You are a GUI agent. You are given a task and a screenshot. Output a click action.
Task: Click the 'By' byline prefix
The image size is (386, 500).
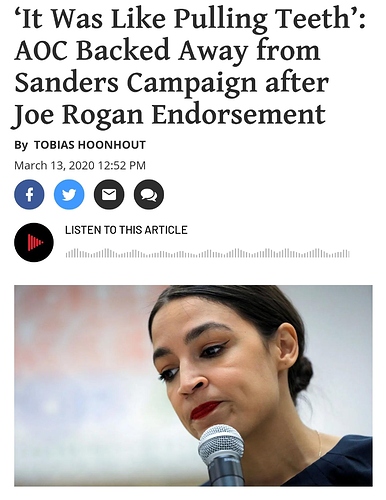tap(21, 145)
